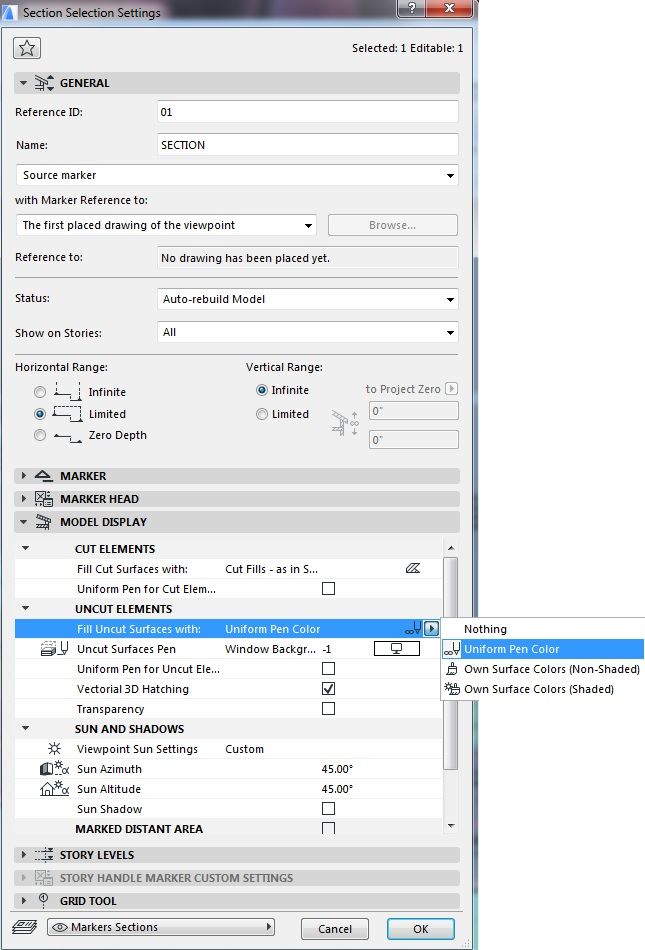Viewport: 645px width, 950px height.
Task: Click the Model Display list scrollbar
Action: (x=451, y=663)
